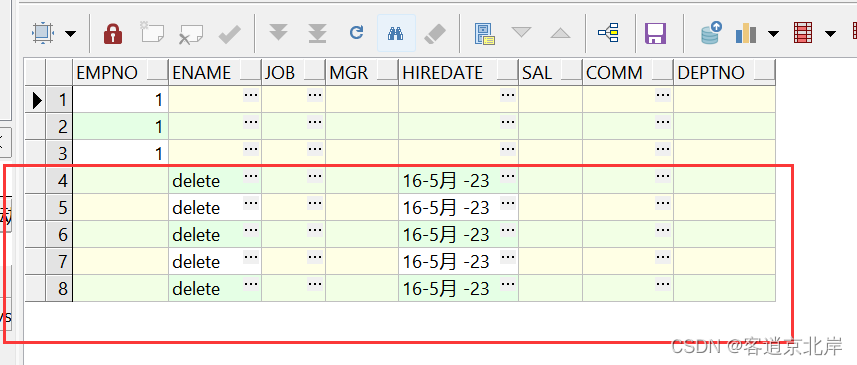
Task: Open the dropdown arrow beside the chart icon
Action: pyautogui.click(x=773, y=34)
